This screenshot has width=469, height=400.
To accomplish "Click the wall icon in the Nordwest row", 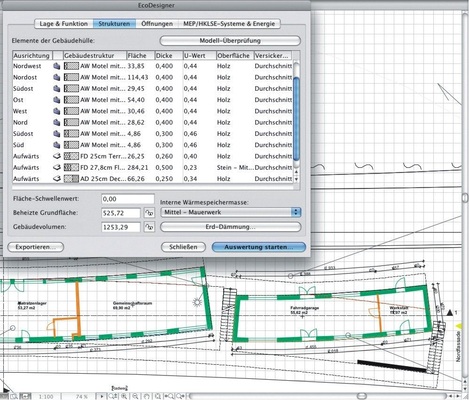I will pyautogui.click(x=57, y=66).
